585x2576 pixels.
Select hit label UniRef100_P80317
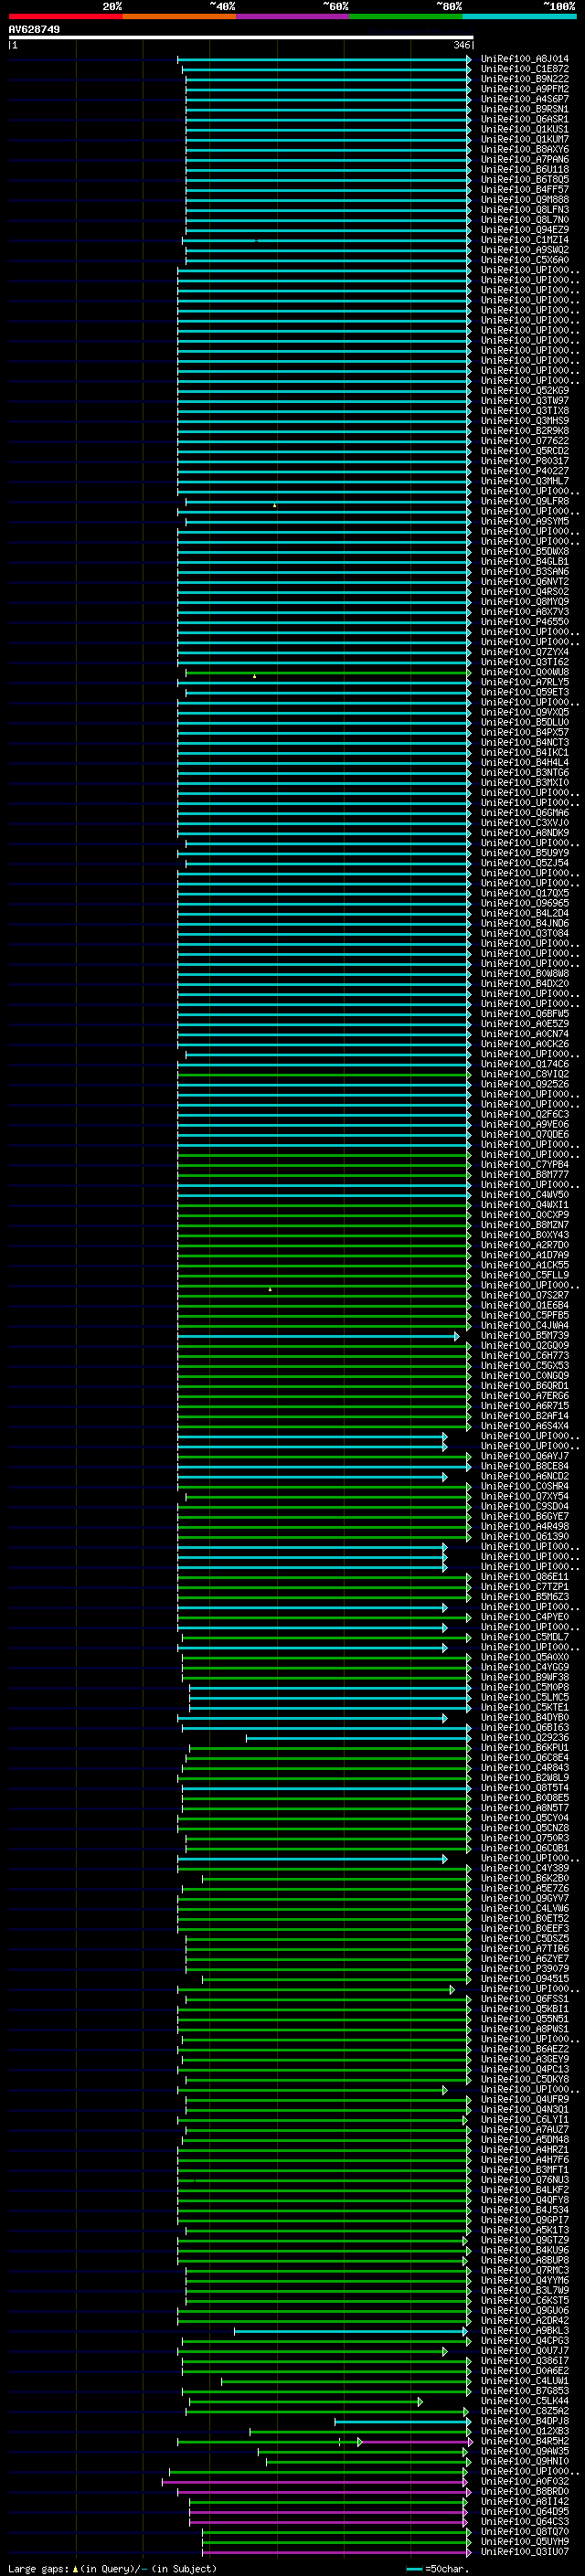click(x=525, y=461)
